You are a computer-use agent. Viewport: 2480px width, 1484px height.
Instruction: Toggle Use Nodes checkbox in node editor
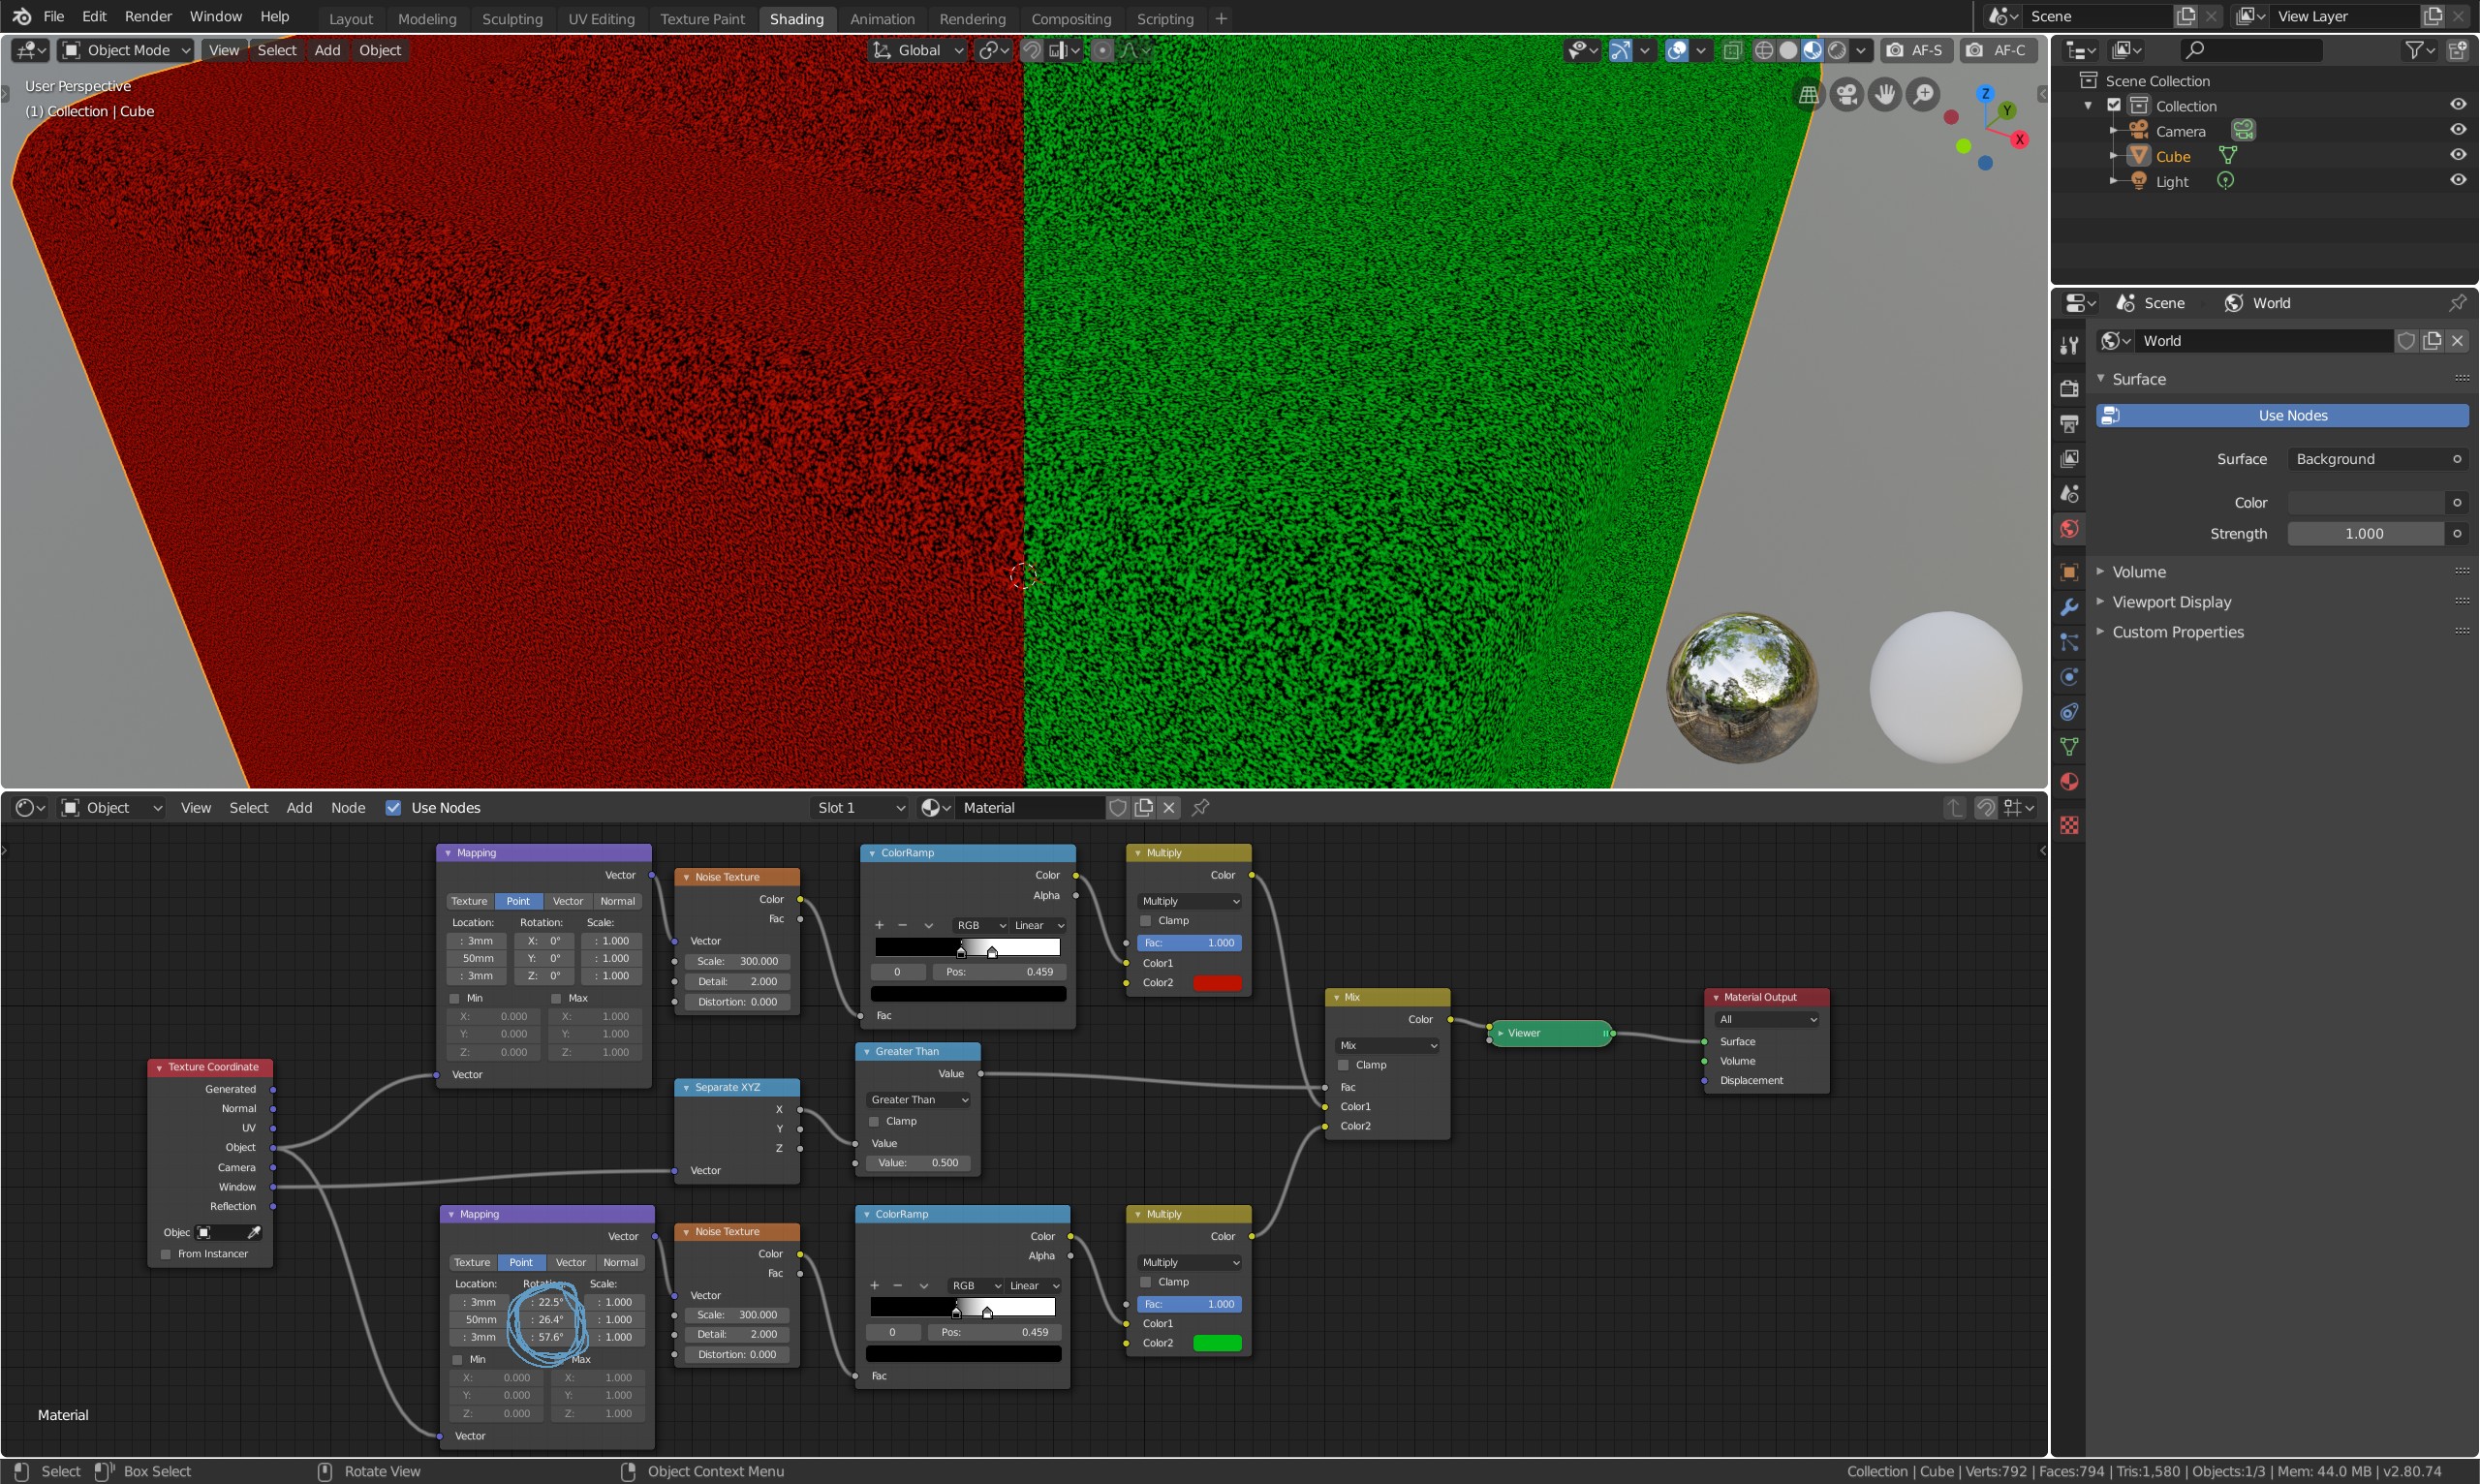tap(393, 807)
